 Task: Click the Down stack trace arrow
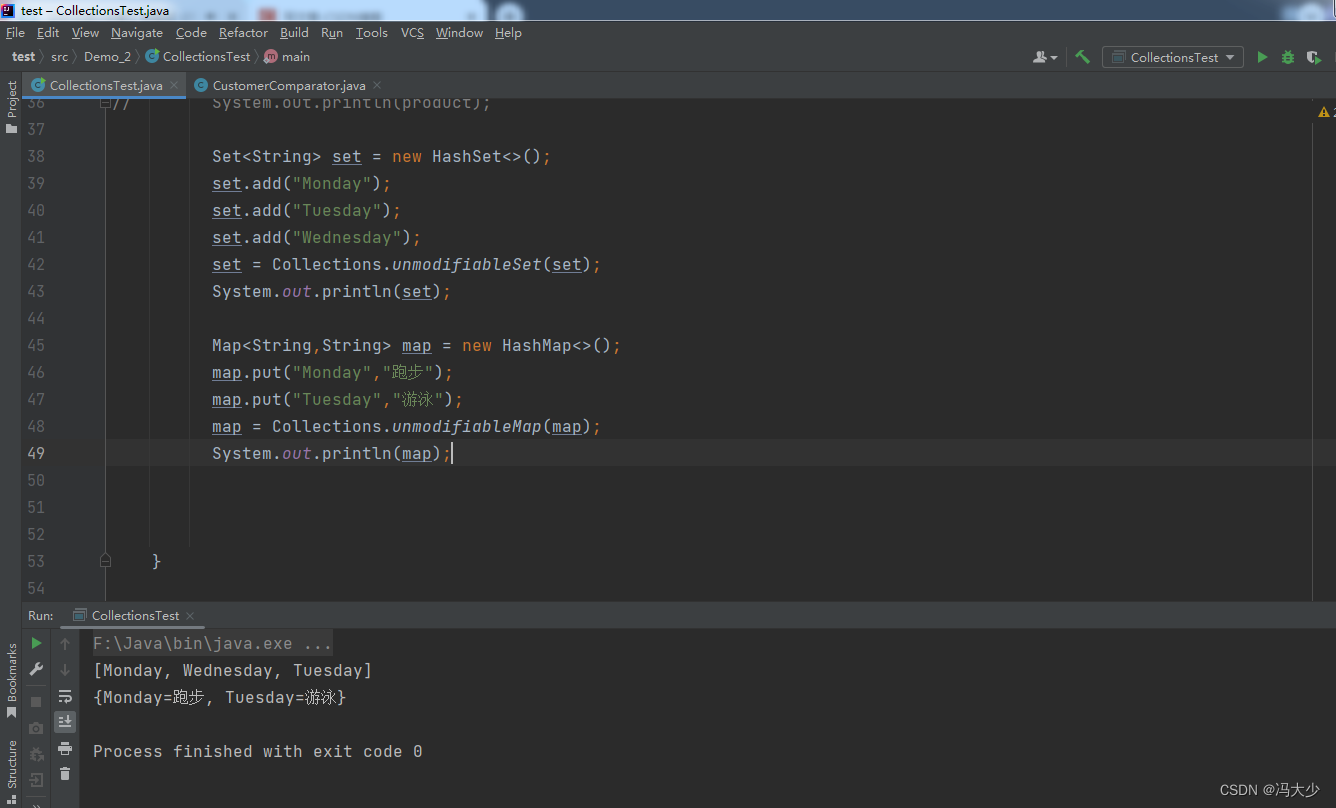point(65,670)
